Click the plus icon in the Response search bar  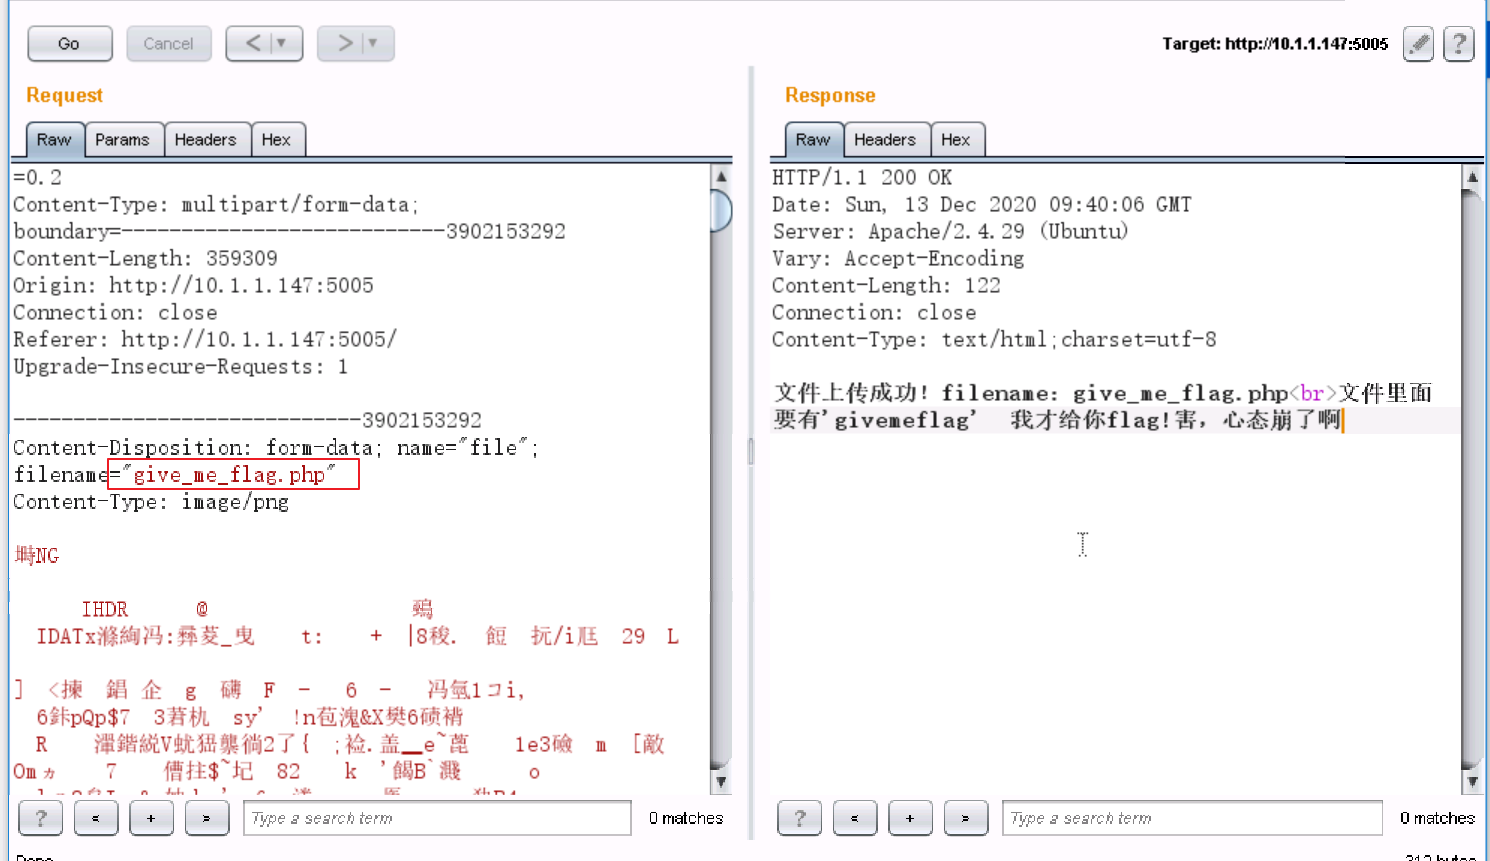click(910, 817)
